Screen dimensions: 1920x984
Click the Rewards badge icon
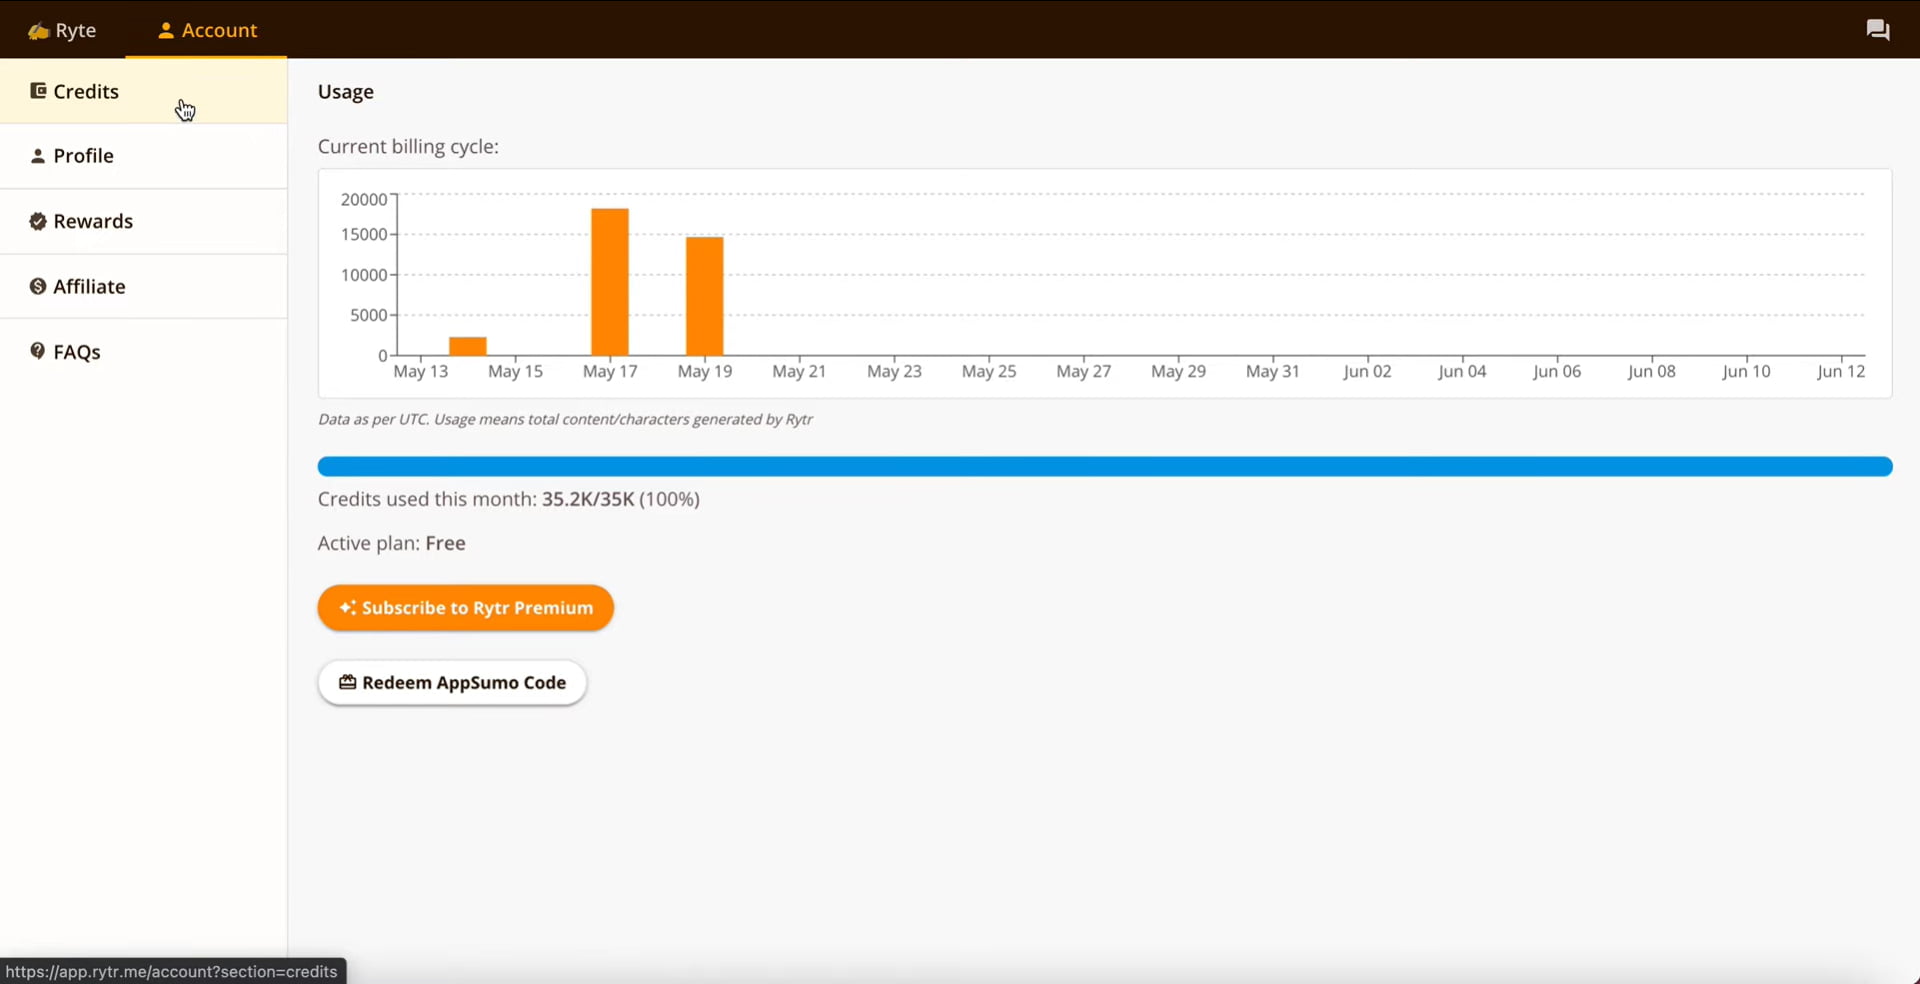point(38,221)
